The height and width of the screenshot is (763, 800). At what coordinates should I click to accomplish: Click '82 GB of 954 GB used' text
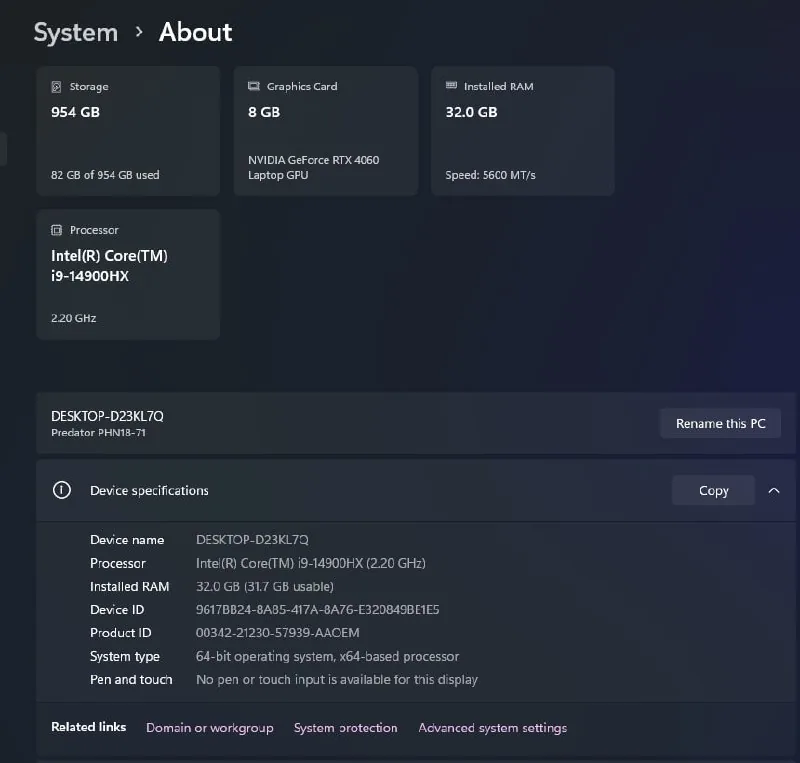coord(105,175)
